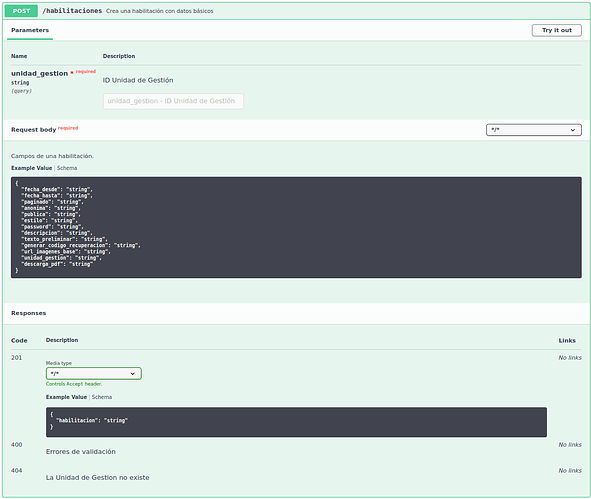Select the Parameters tab
This screenshot has height=499, width=591.
[x=30, y=30]
